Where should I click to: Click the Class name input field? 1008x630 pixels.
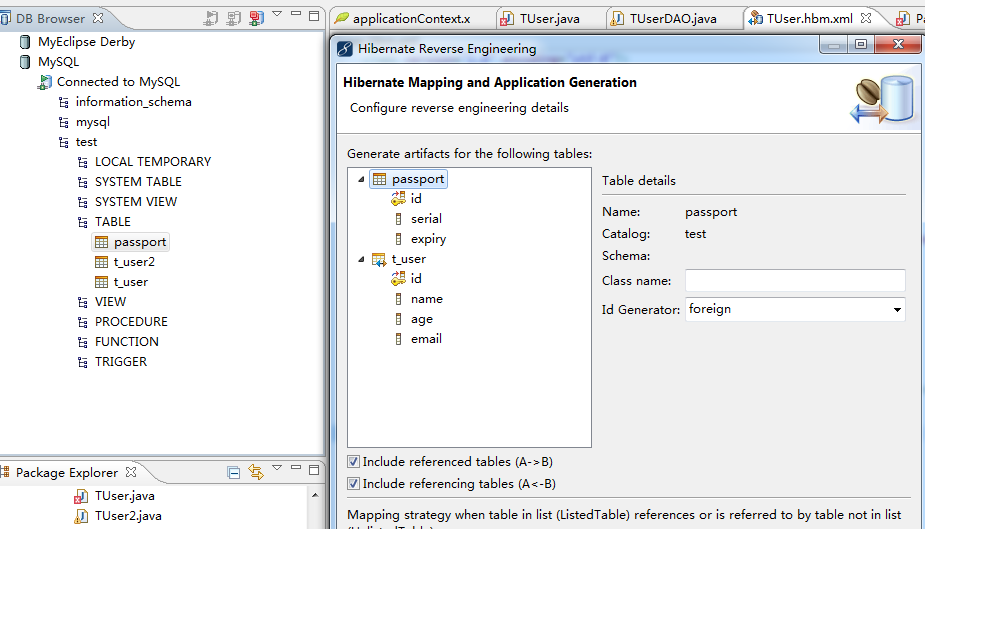(x=795, y=281)
